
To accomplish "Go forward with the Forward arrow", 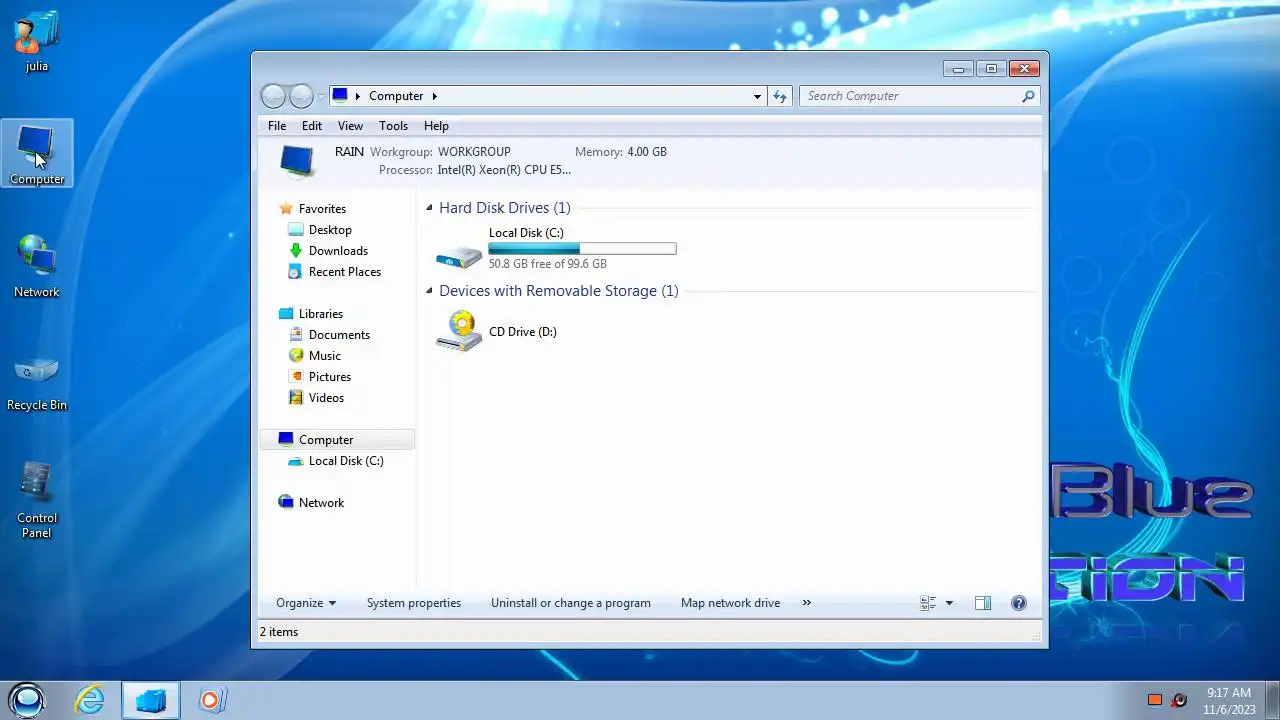I will click(301, 96).
